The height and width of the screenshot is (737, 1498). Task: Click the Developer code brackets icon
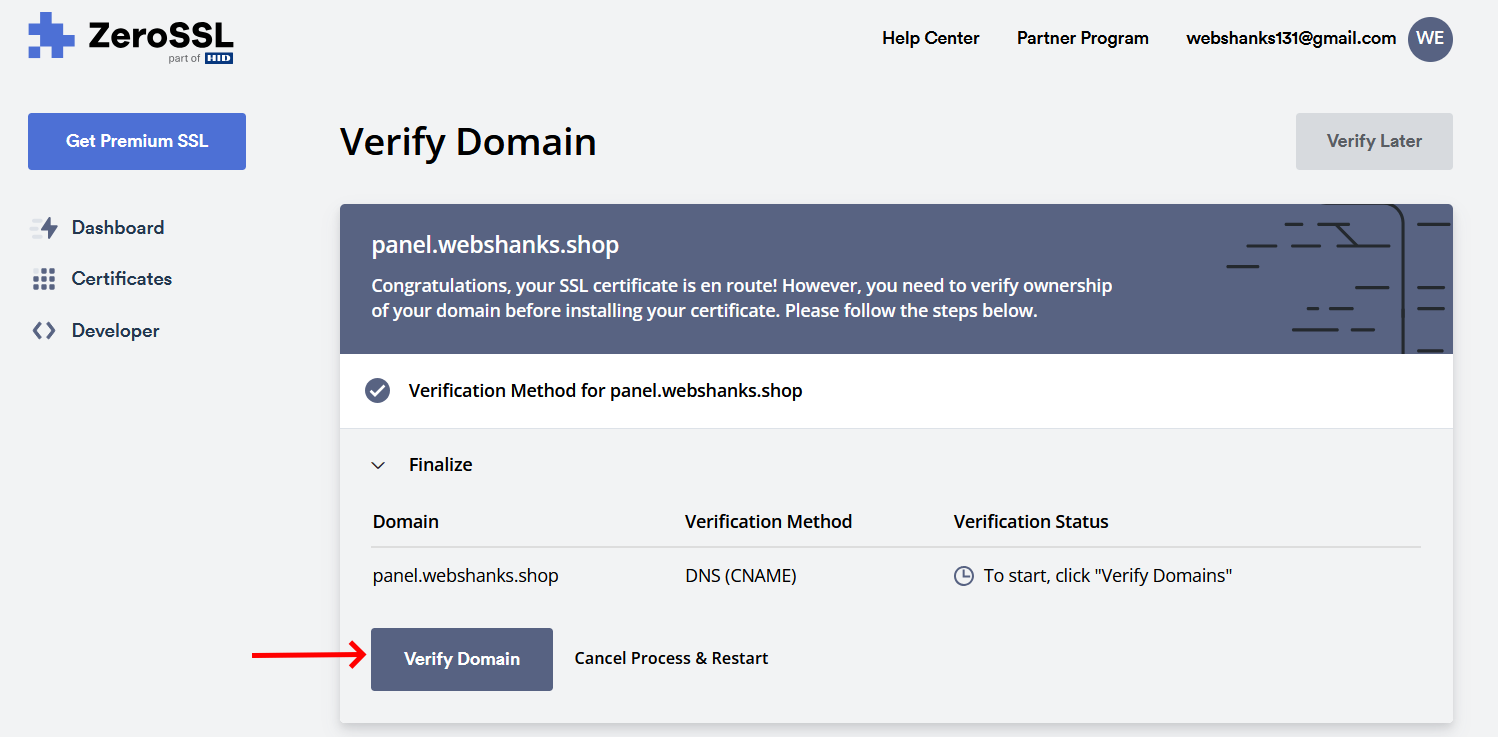[x=44, y=331]
